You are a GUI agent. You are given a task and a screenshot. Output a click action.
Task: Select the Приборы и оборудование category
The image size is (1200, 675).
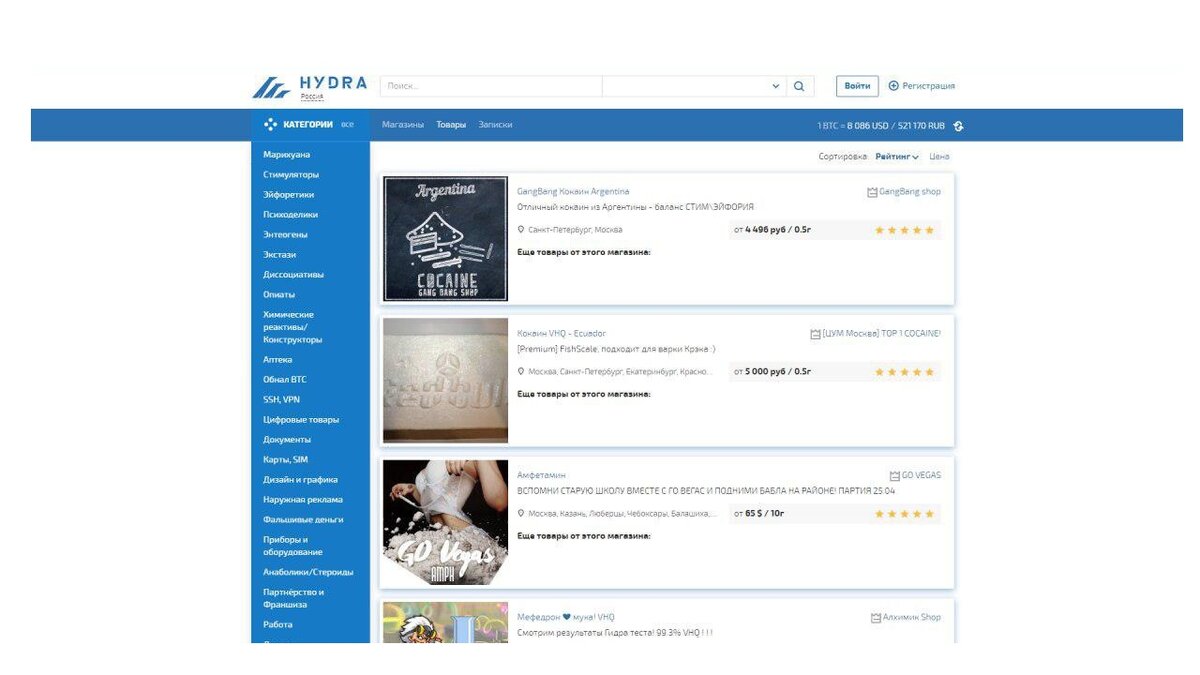coord(293,546)
